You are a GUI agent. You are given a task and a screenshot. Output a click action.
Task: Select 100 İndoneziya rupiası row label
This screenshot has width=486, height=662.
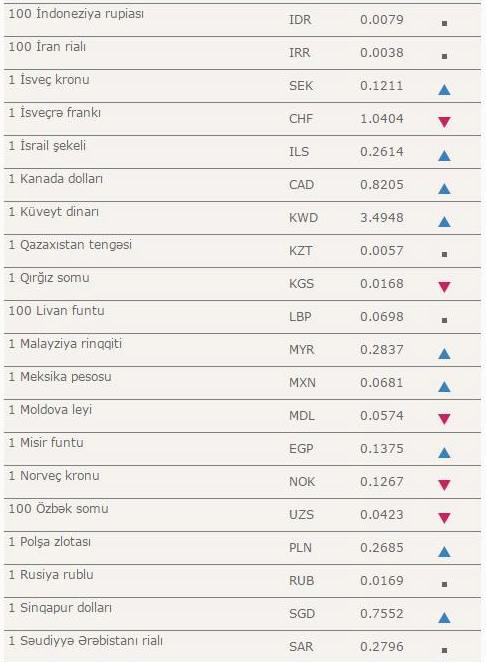(76, 14)
